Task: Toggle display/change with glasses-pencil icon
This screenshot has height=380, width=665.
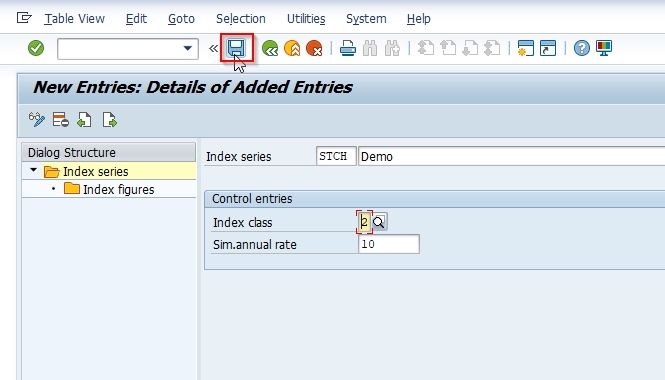Action: [36, 120]
